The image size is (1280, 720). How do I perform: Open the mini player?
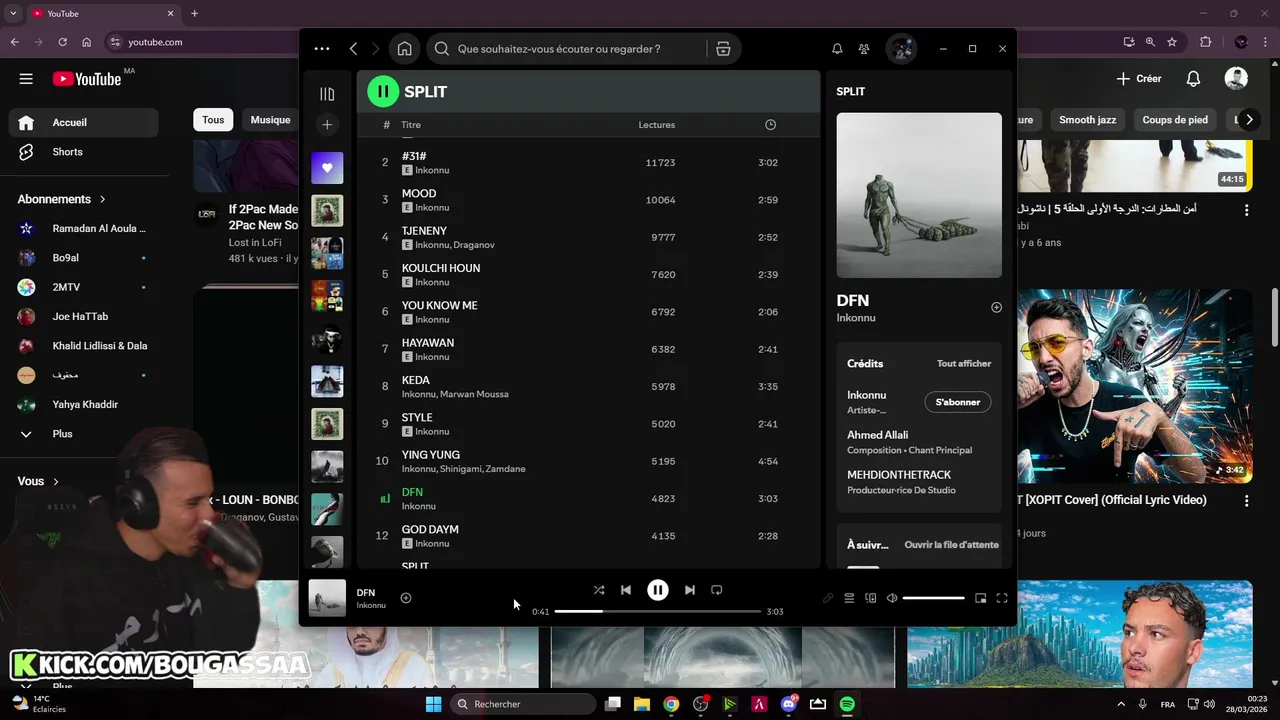pyautogui.click(x=981, y=598)
